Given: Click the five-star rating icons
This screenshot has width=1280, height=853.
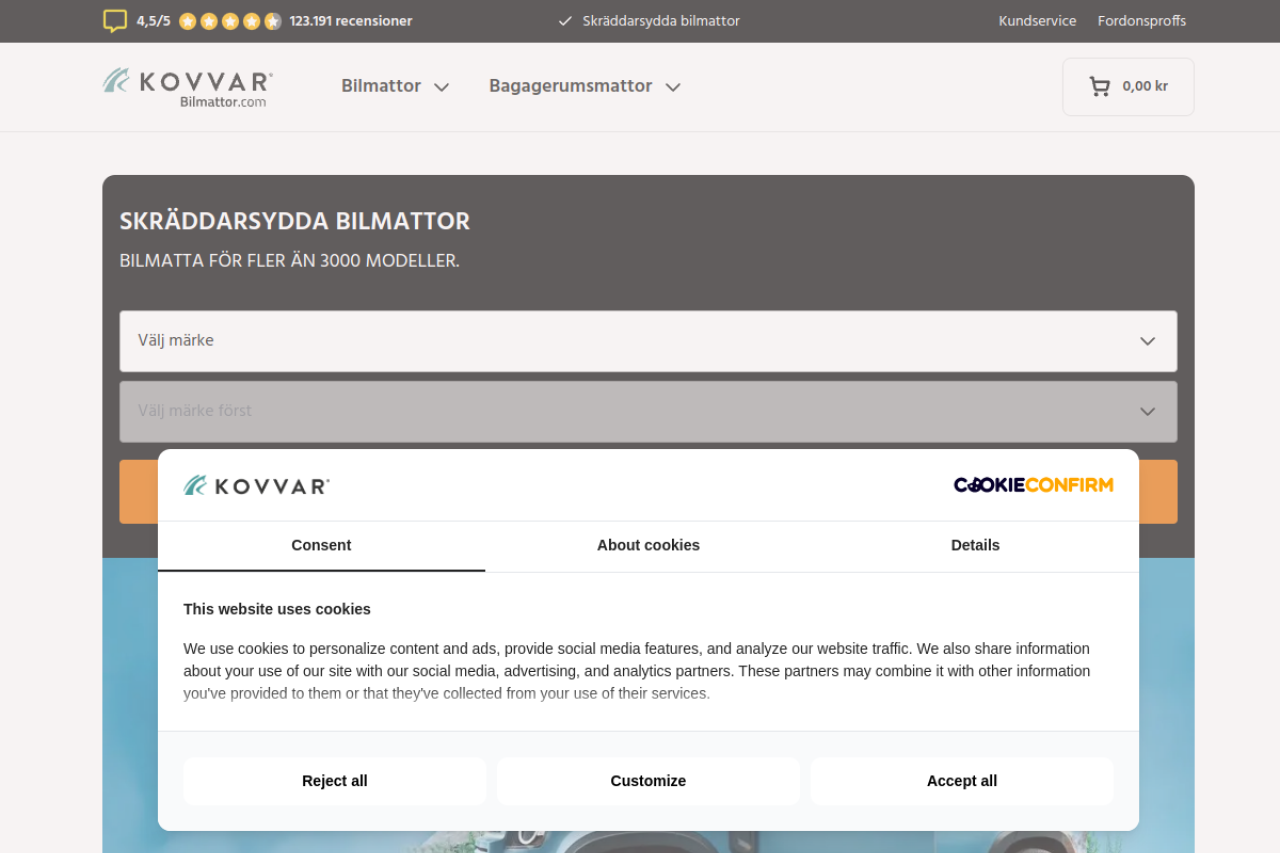Looking at the screenshot, I should tap(230, 21).
